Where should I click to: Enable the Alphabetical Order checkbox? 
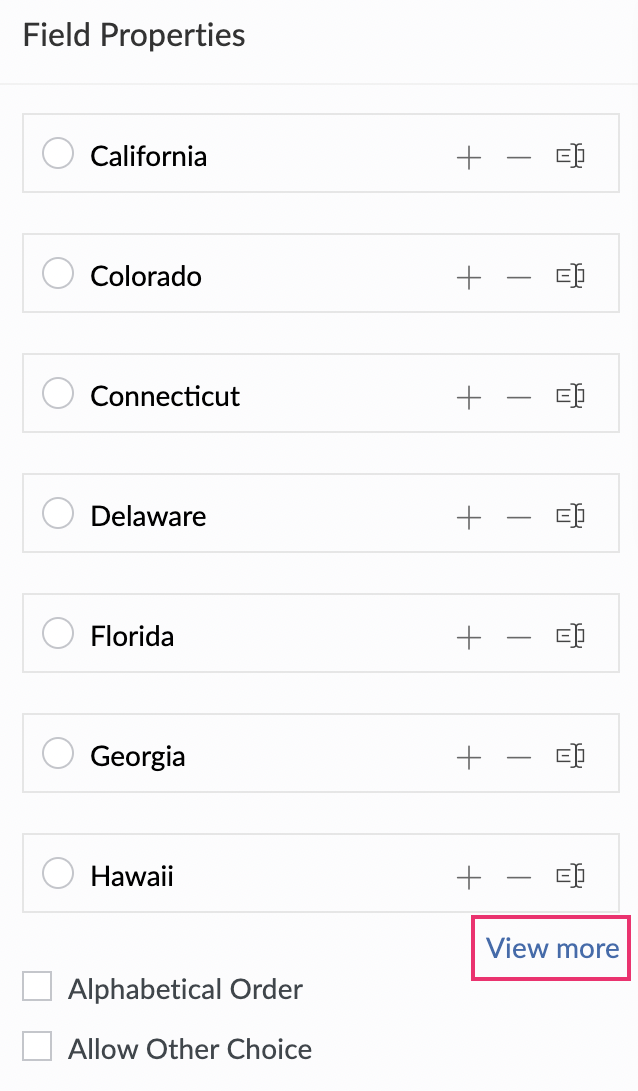pos(37,988)
